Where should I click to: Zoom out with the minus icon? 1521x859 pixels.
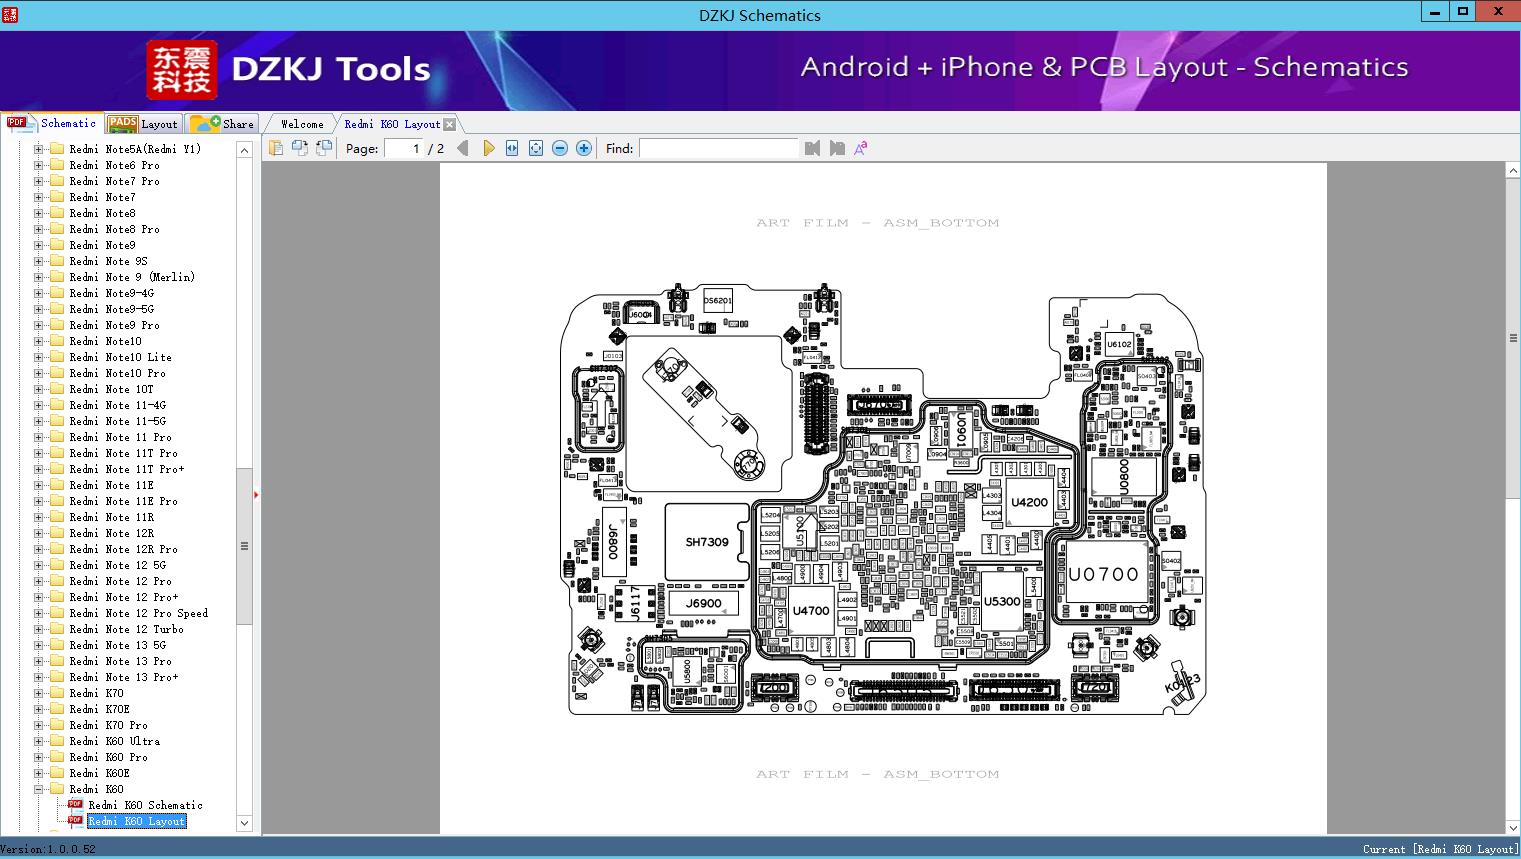tap(560, 148)
